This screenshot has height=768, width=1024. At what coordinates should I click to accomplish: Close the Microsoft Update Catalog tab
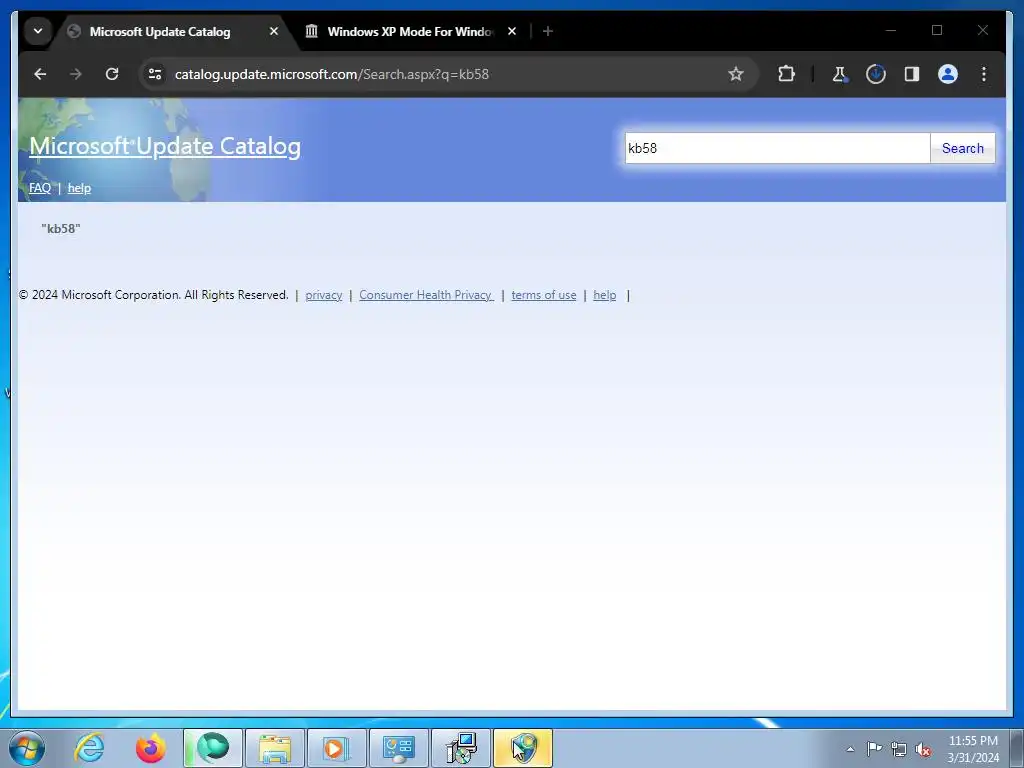click(x=274, y=31)
